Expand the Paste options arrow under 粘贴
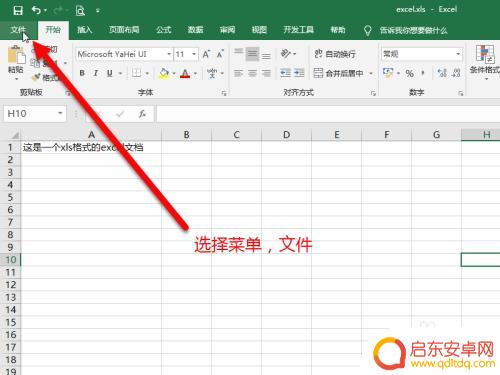 16,79
